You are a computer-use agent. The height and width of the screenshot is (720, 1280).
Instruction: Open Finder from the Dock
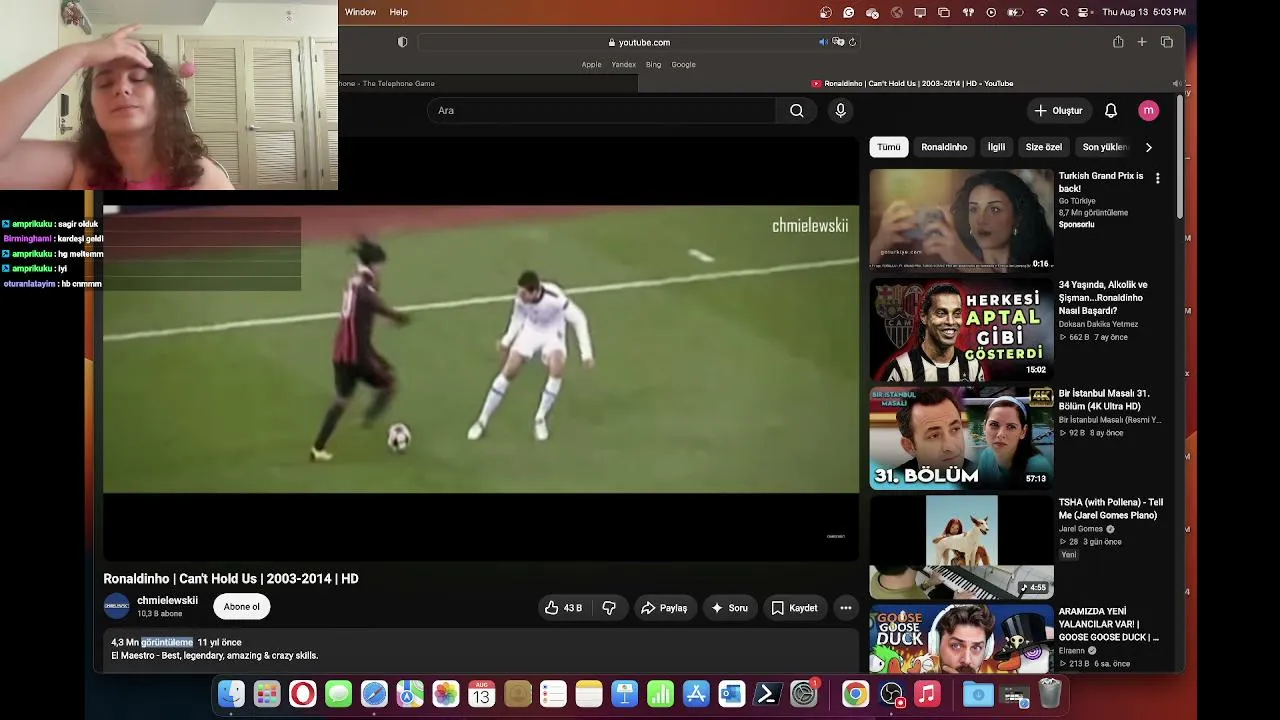pos(231,693)
